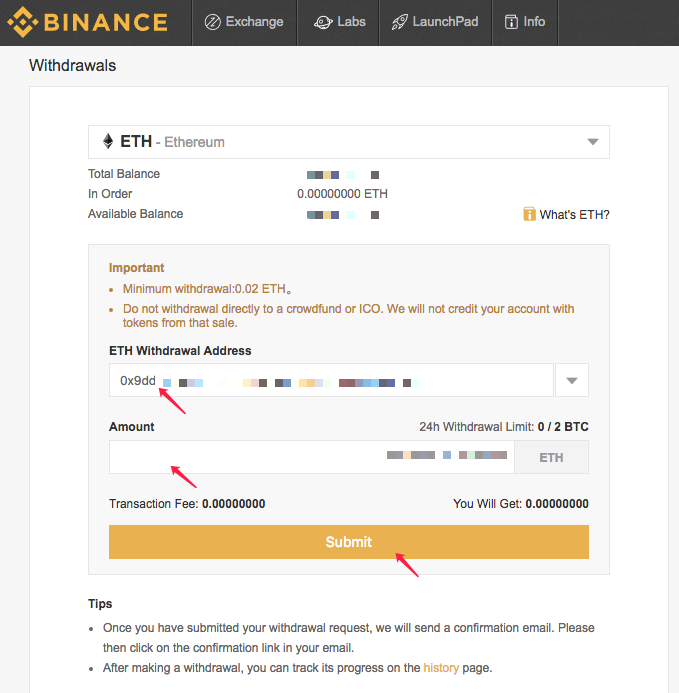Click the LaunchPad rocket icon
The width and height of the screenshot is (679, 693).
pyautogui.click(x=399, y=22)
